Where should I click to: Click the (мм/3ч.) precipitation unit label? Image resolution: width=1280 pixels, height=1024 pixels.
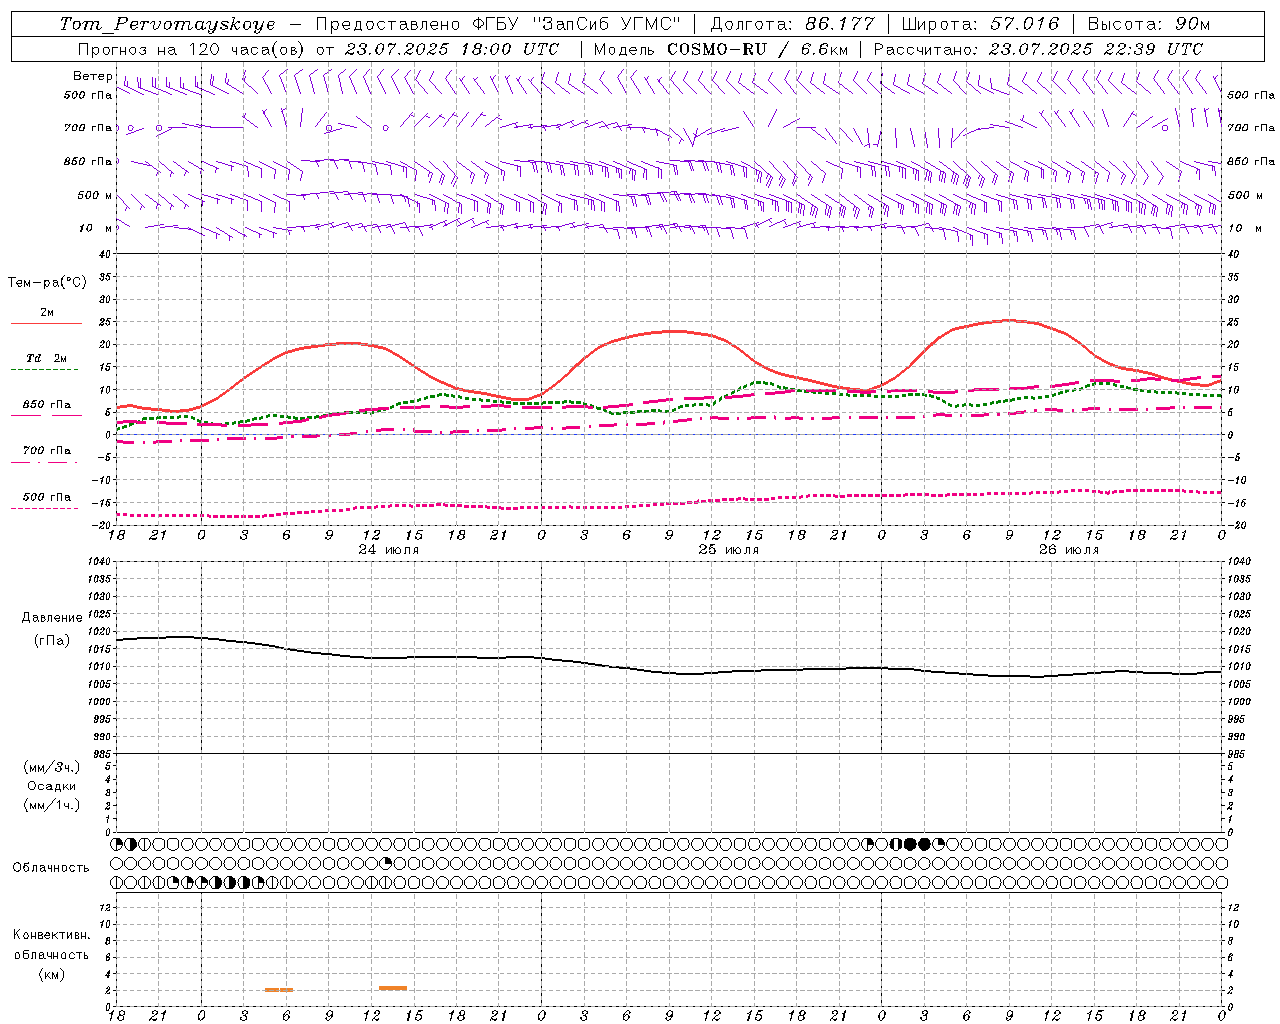(x=52, y=767)
